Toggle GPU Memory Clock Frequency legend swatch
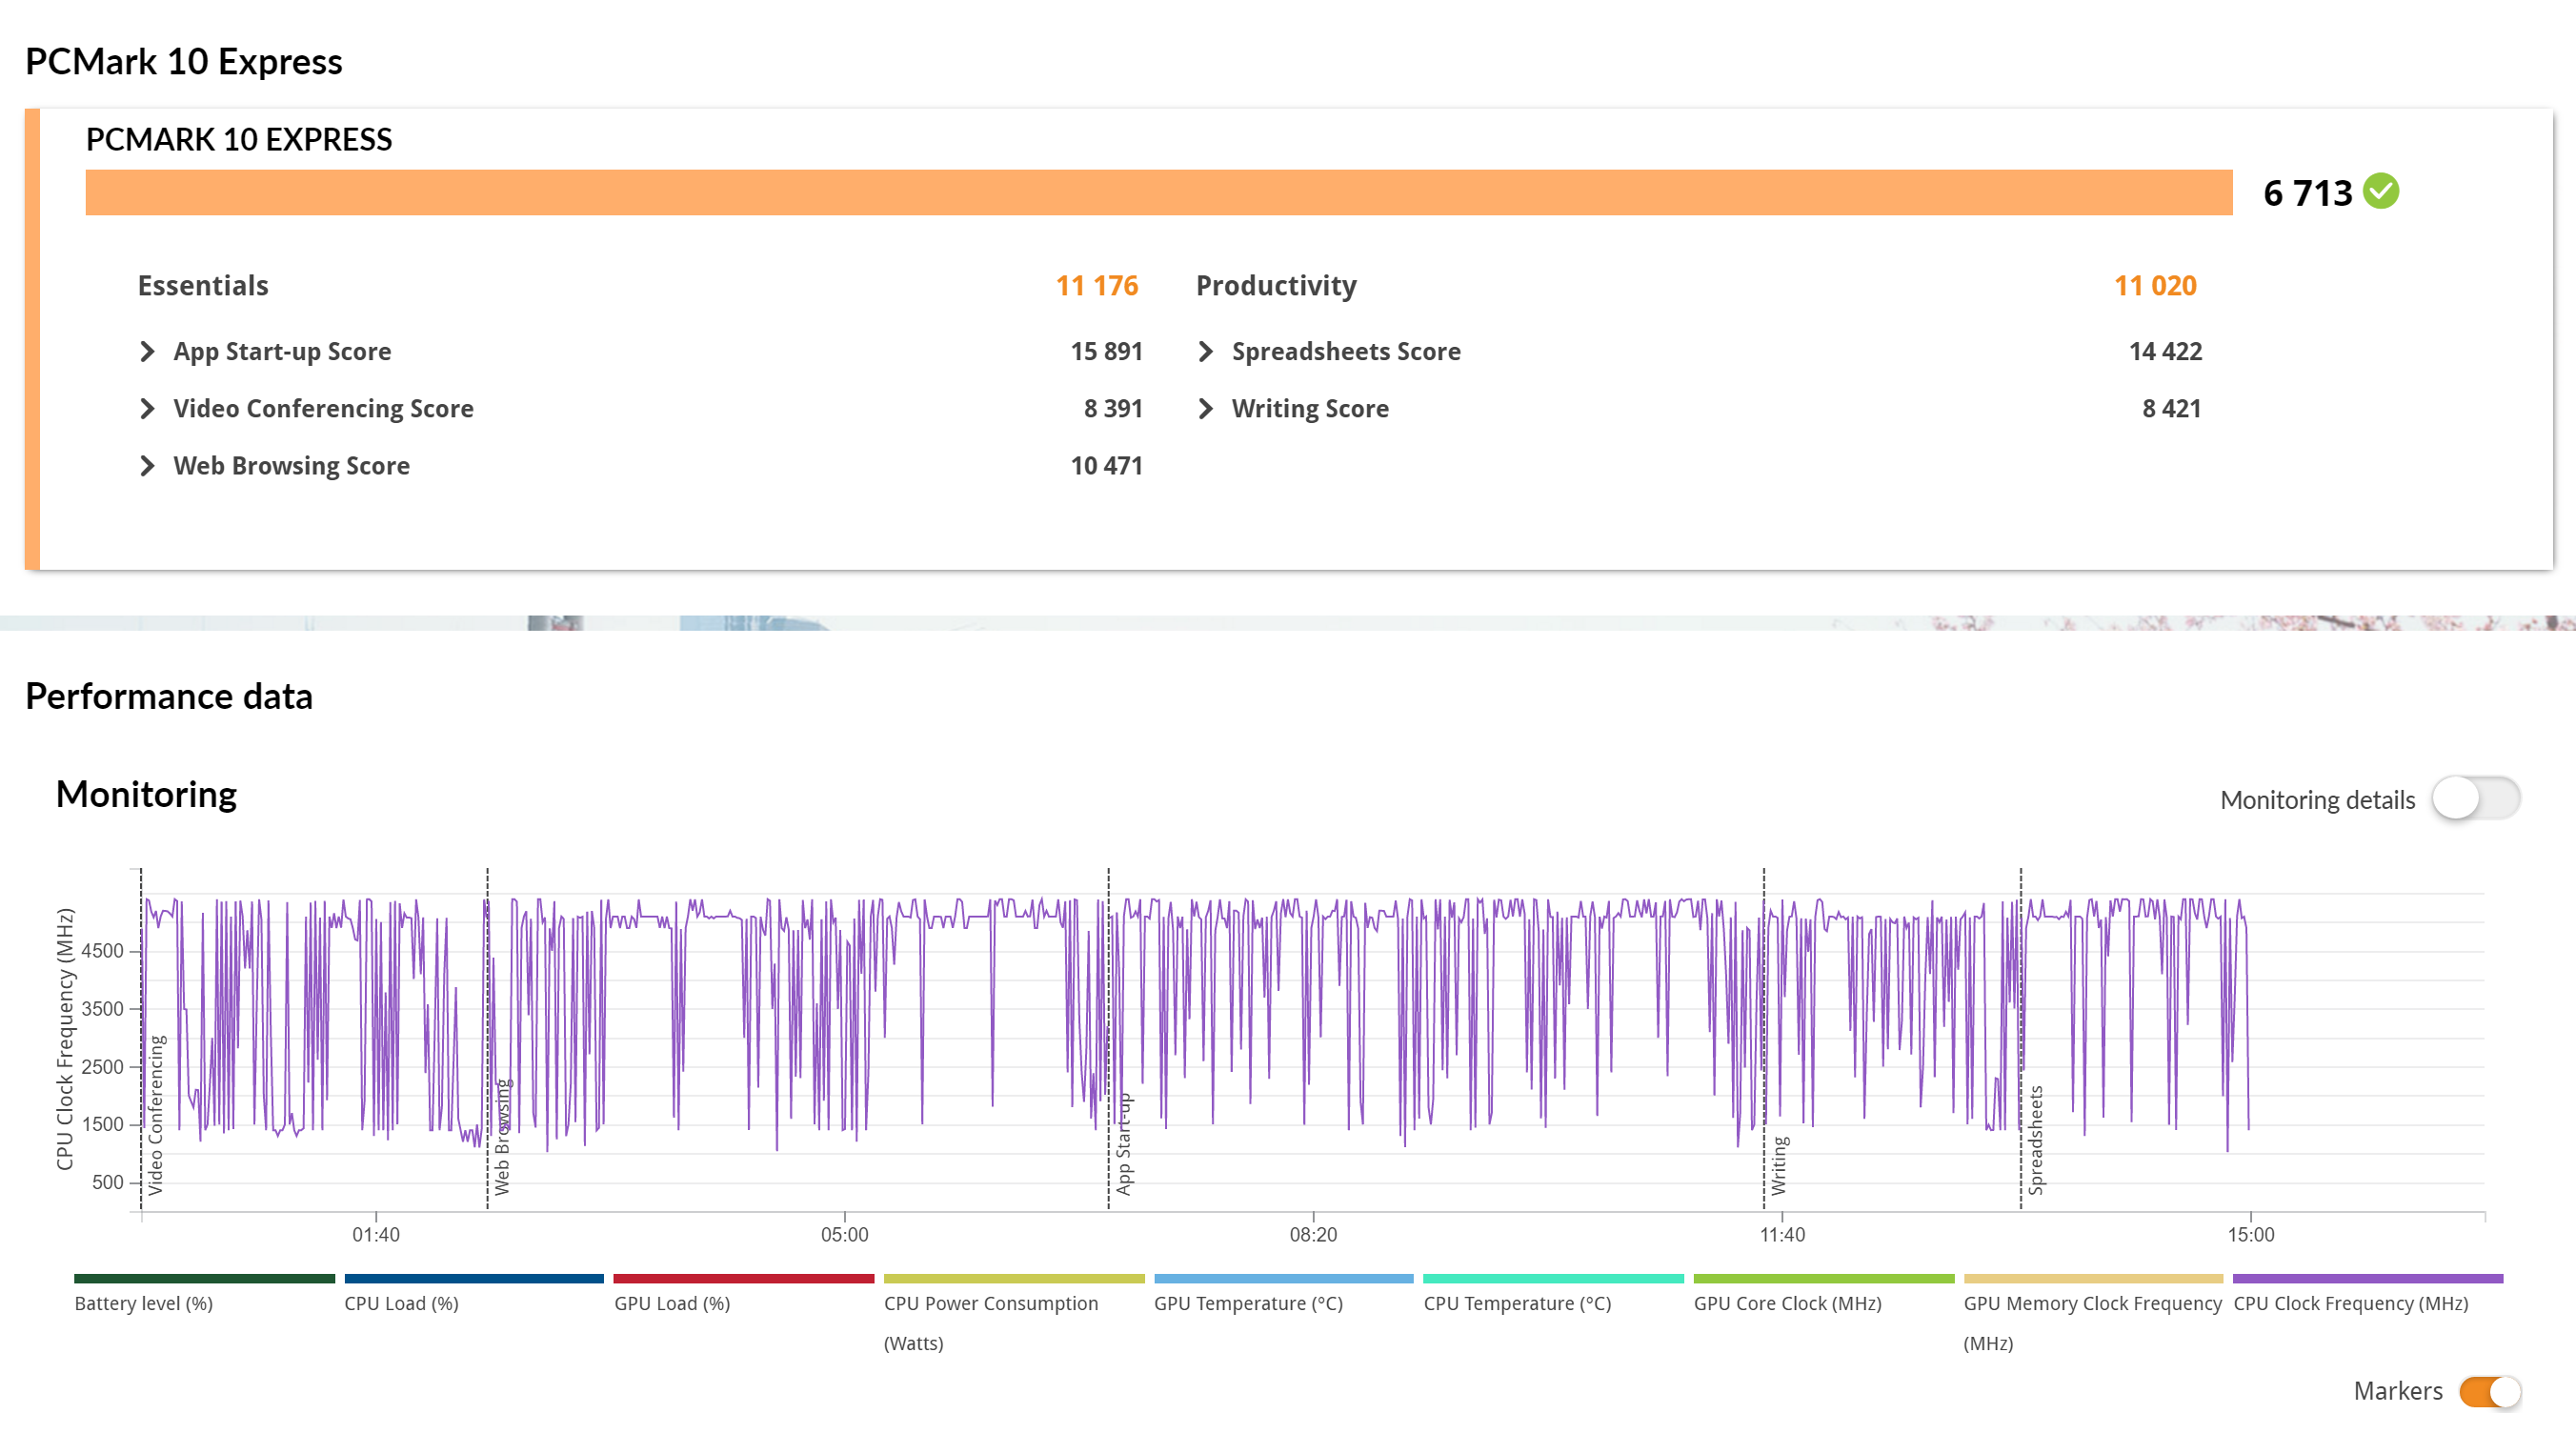Viewport: 2576px width, 1454px height. [2093, 1278]
